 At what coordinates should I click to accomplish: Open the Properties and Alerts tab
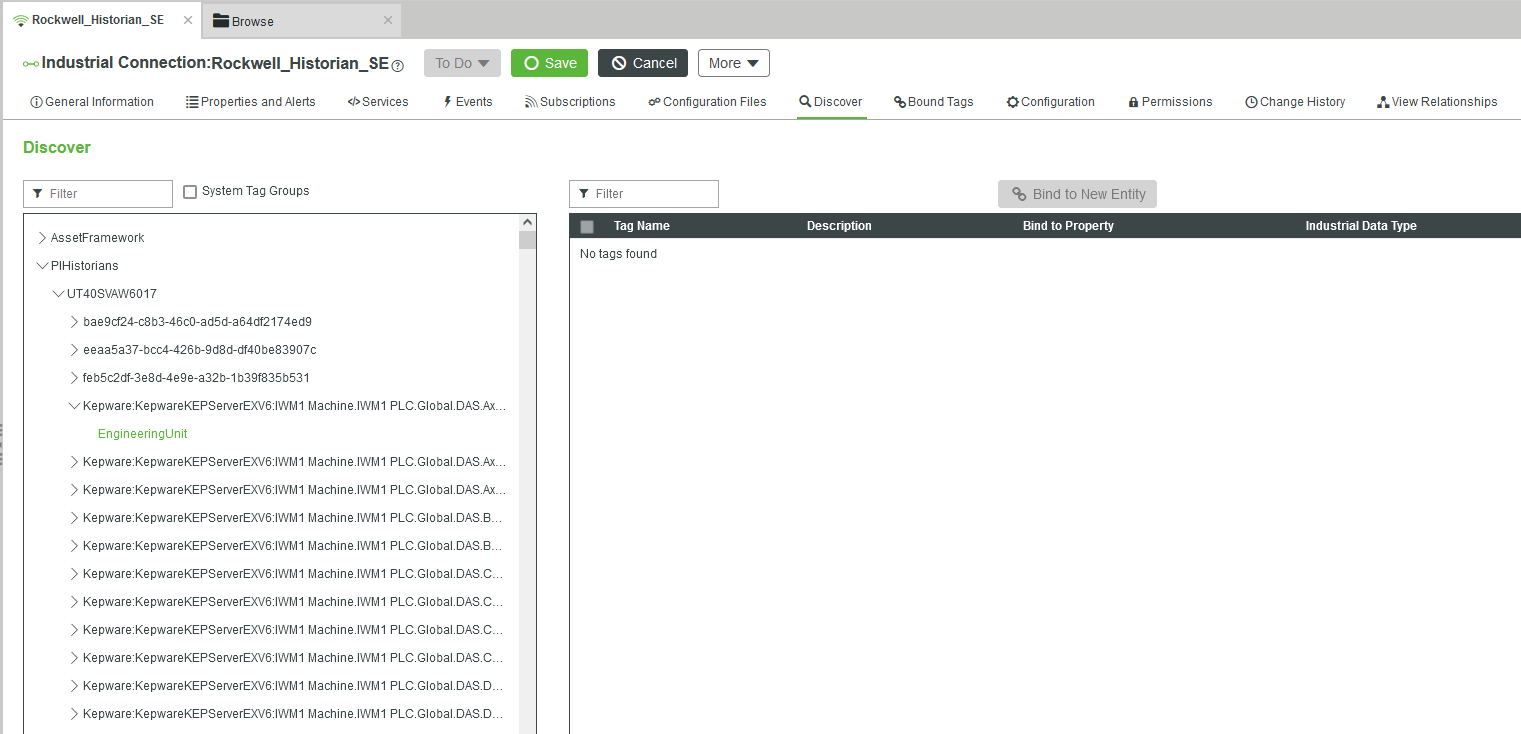coord(250,101)
